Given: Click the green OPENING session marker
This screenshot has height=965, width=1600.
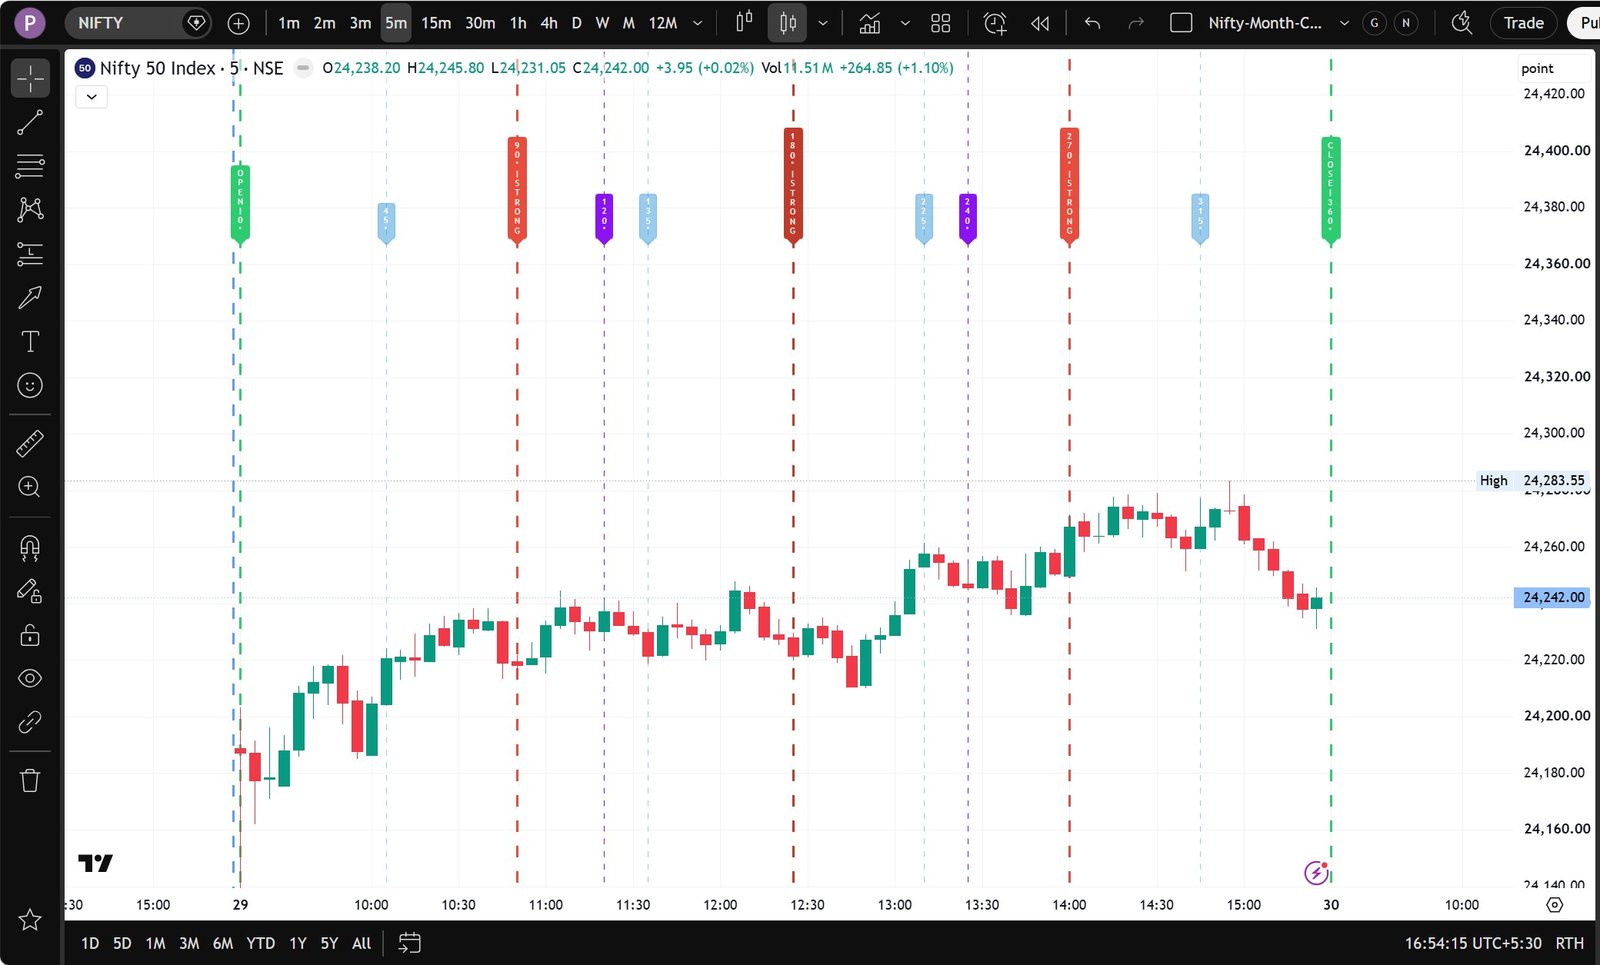Looking at the screenshot, I should point(240,204).
